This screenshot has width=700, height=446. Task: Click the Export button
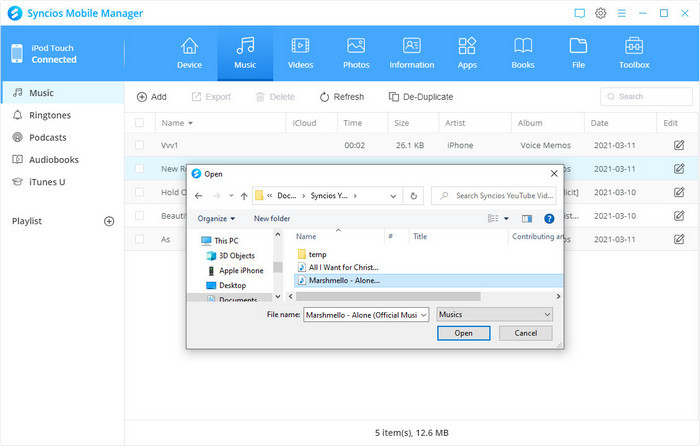[x=211, y=97]
